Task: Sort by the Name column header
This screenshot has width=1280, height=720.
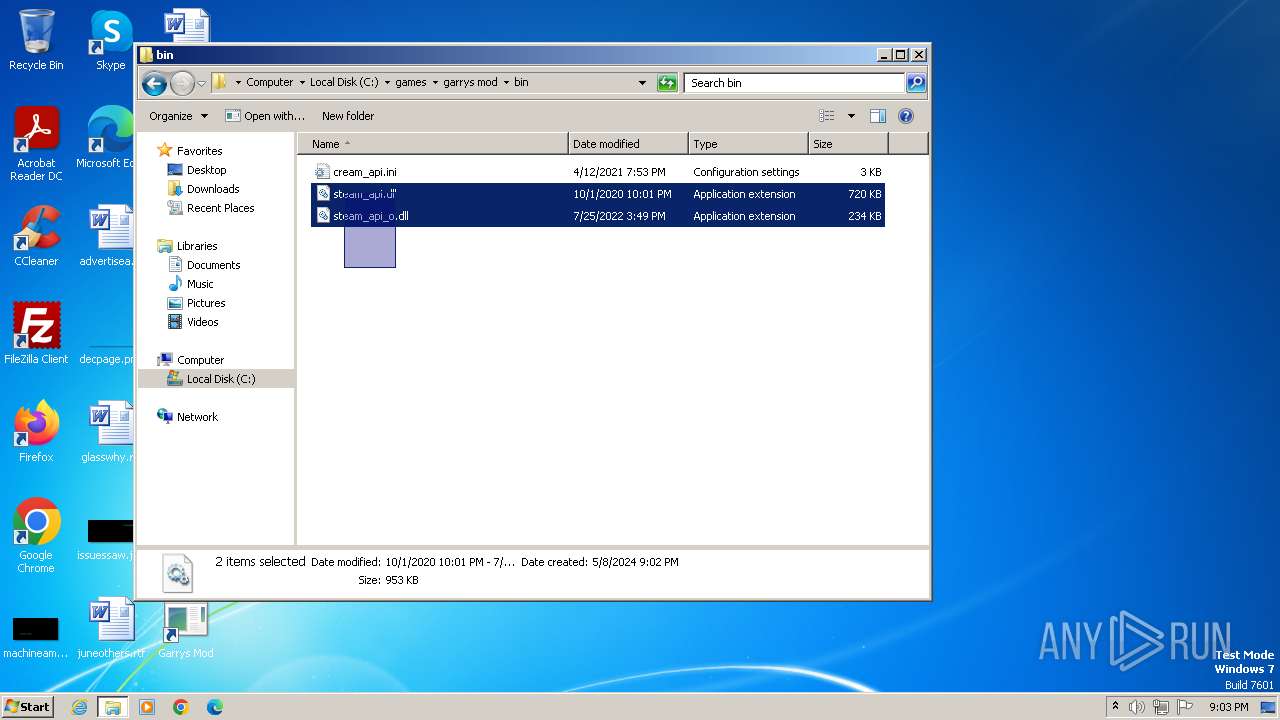Action: coord(433,144)
